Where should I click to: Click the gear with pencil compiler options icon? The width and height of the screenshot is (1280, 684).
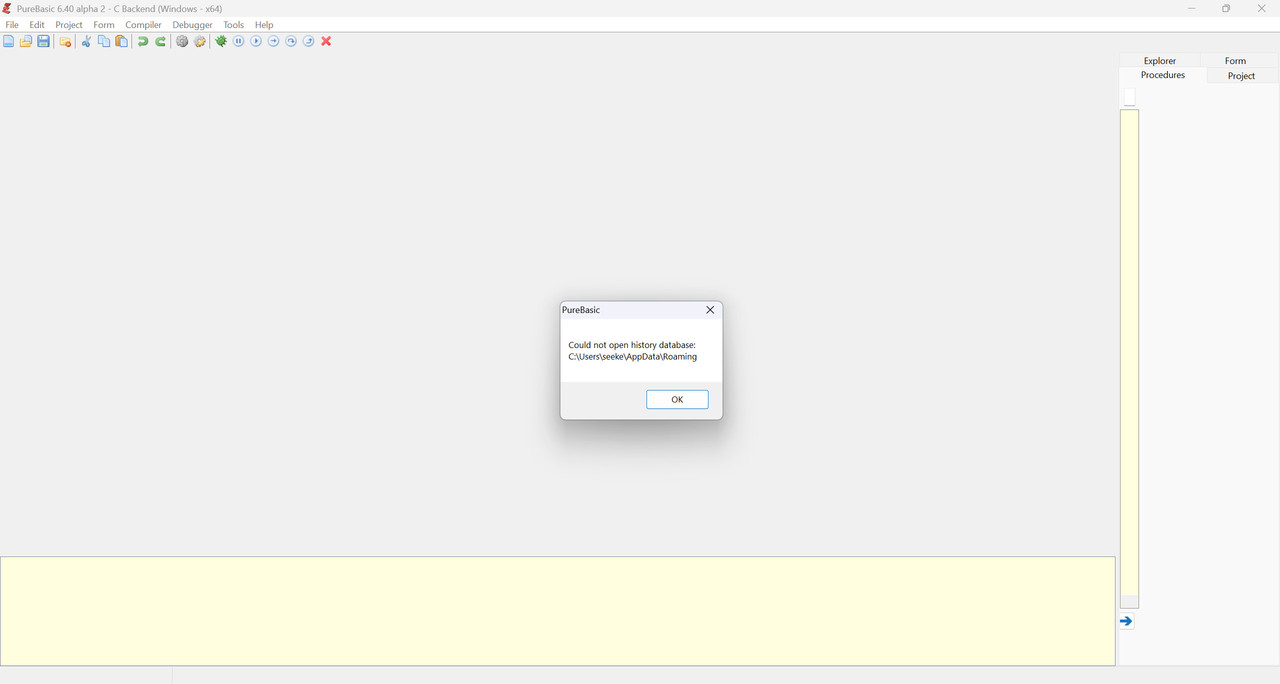[x=200, y=41]
